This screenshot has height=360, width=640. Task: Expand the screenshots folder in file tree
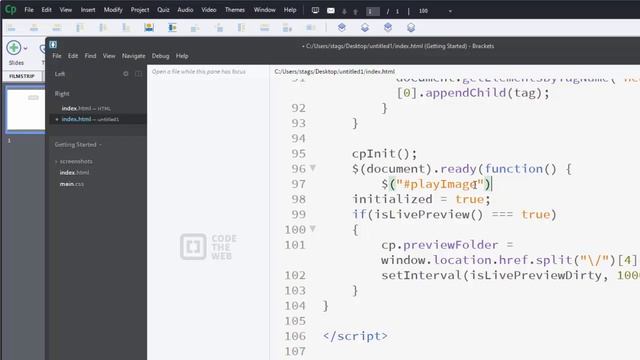pos(56,162)
